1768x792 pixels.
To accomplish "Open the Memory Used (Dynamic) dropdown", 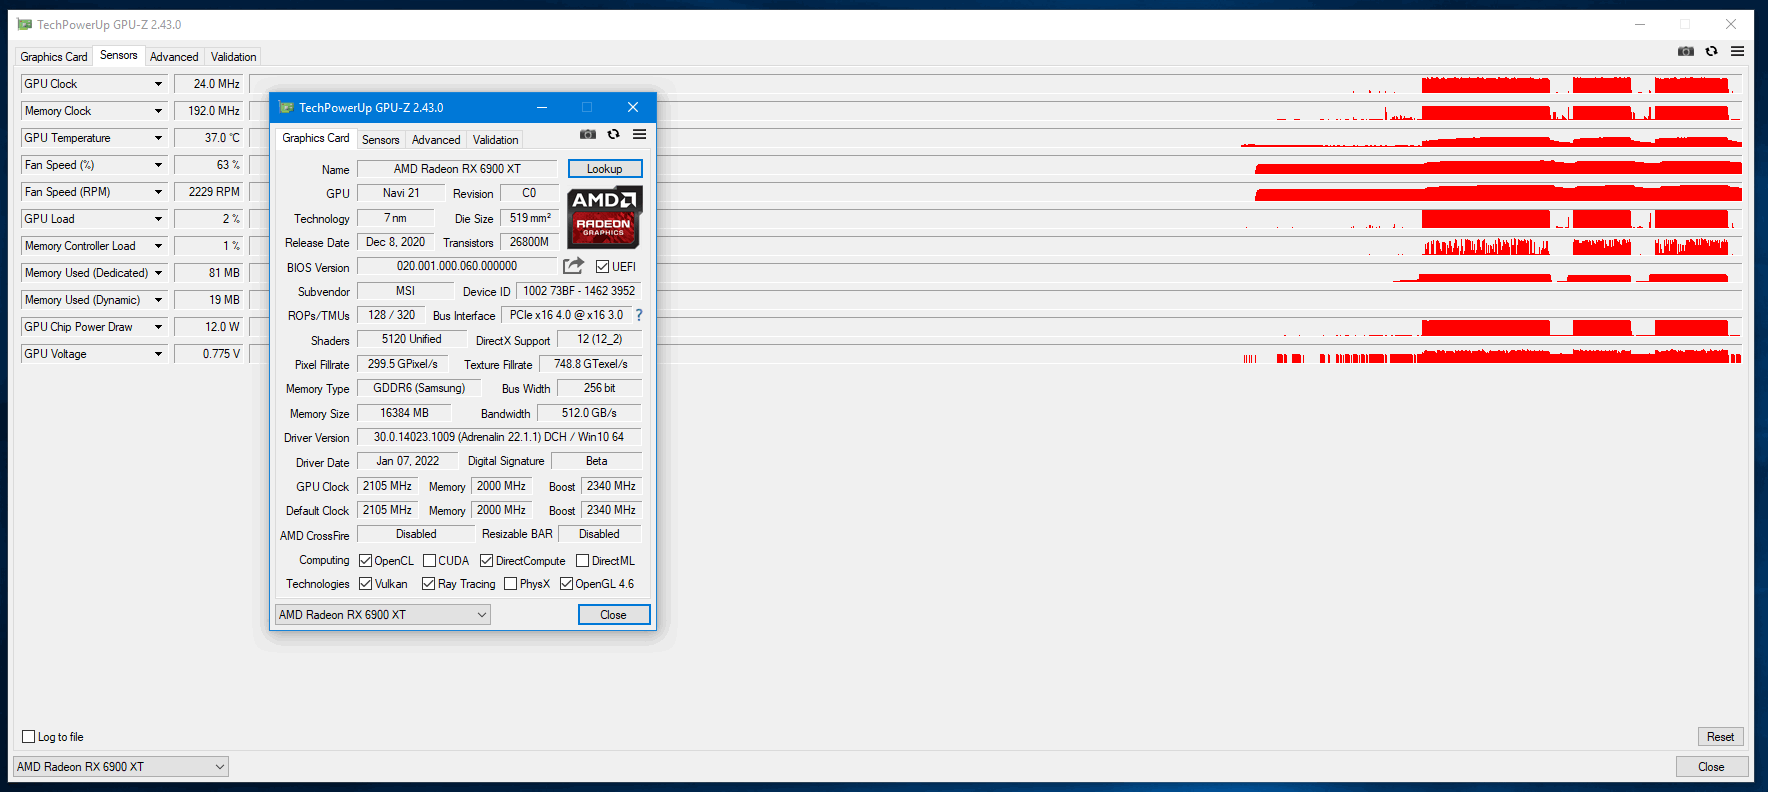I will 158,300.
